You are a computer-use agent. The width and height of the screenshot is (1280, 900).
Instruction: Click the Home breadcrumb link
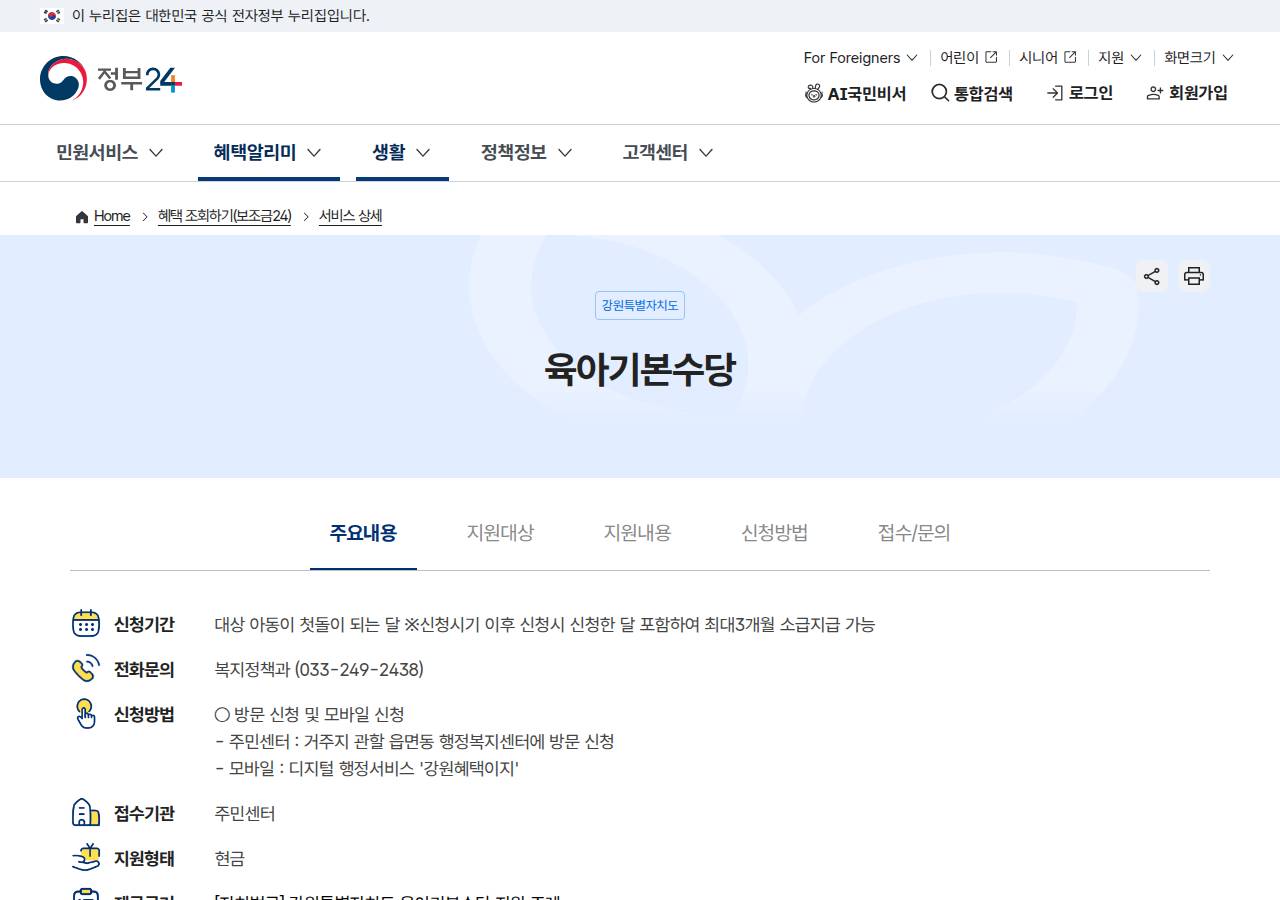point(112,216)
